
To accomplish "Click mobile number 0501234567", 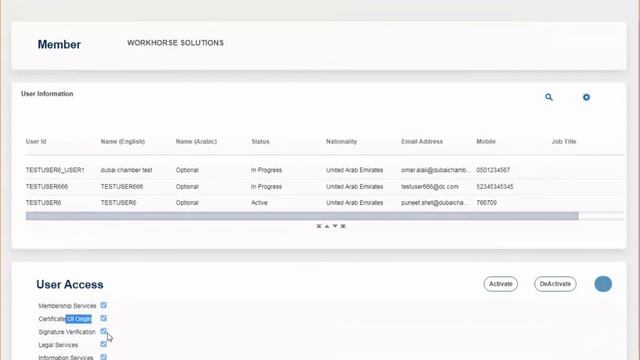I will [x=493, y=170].
